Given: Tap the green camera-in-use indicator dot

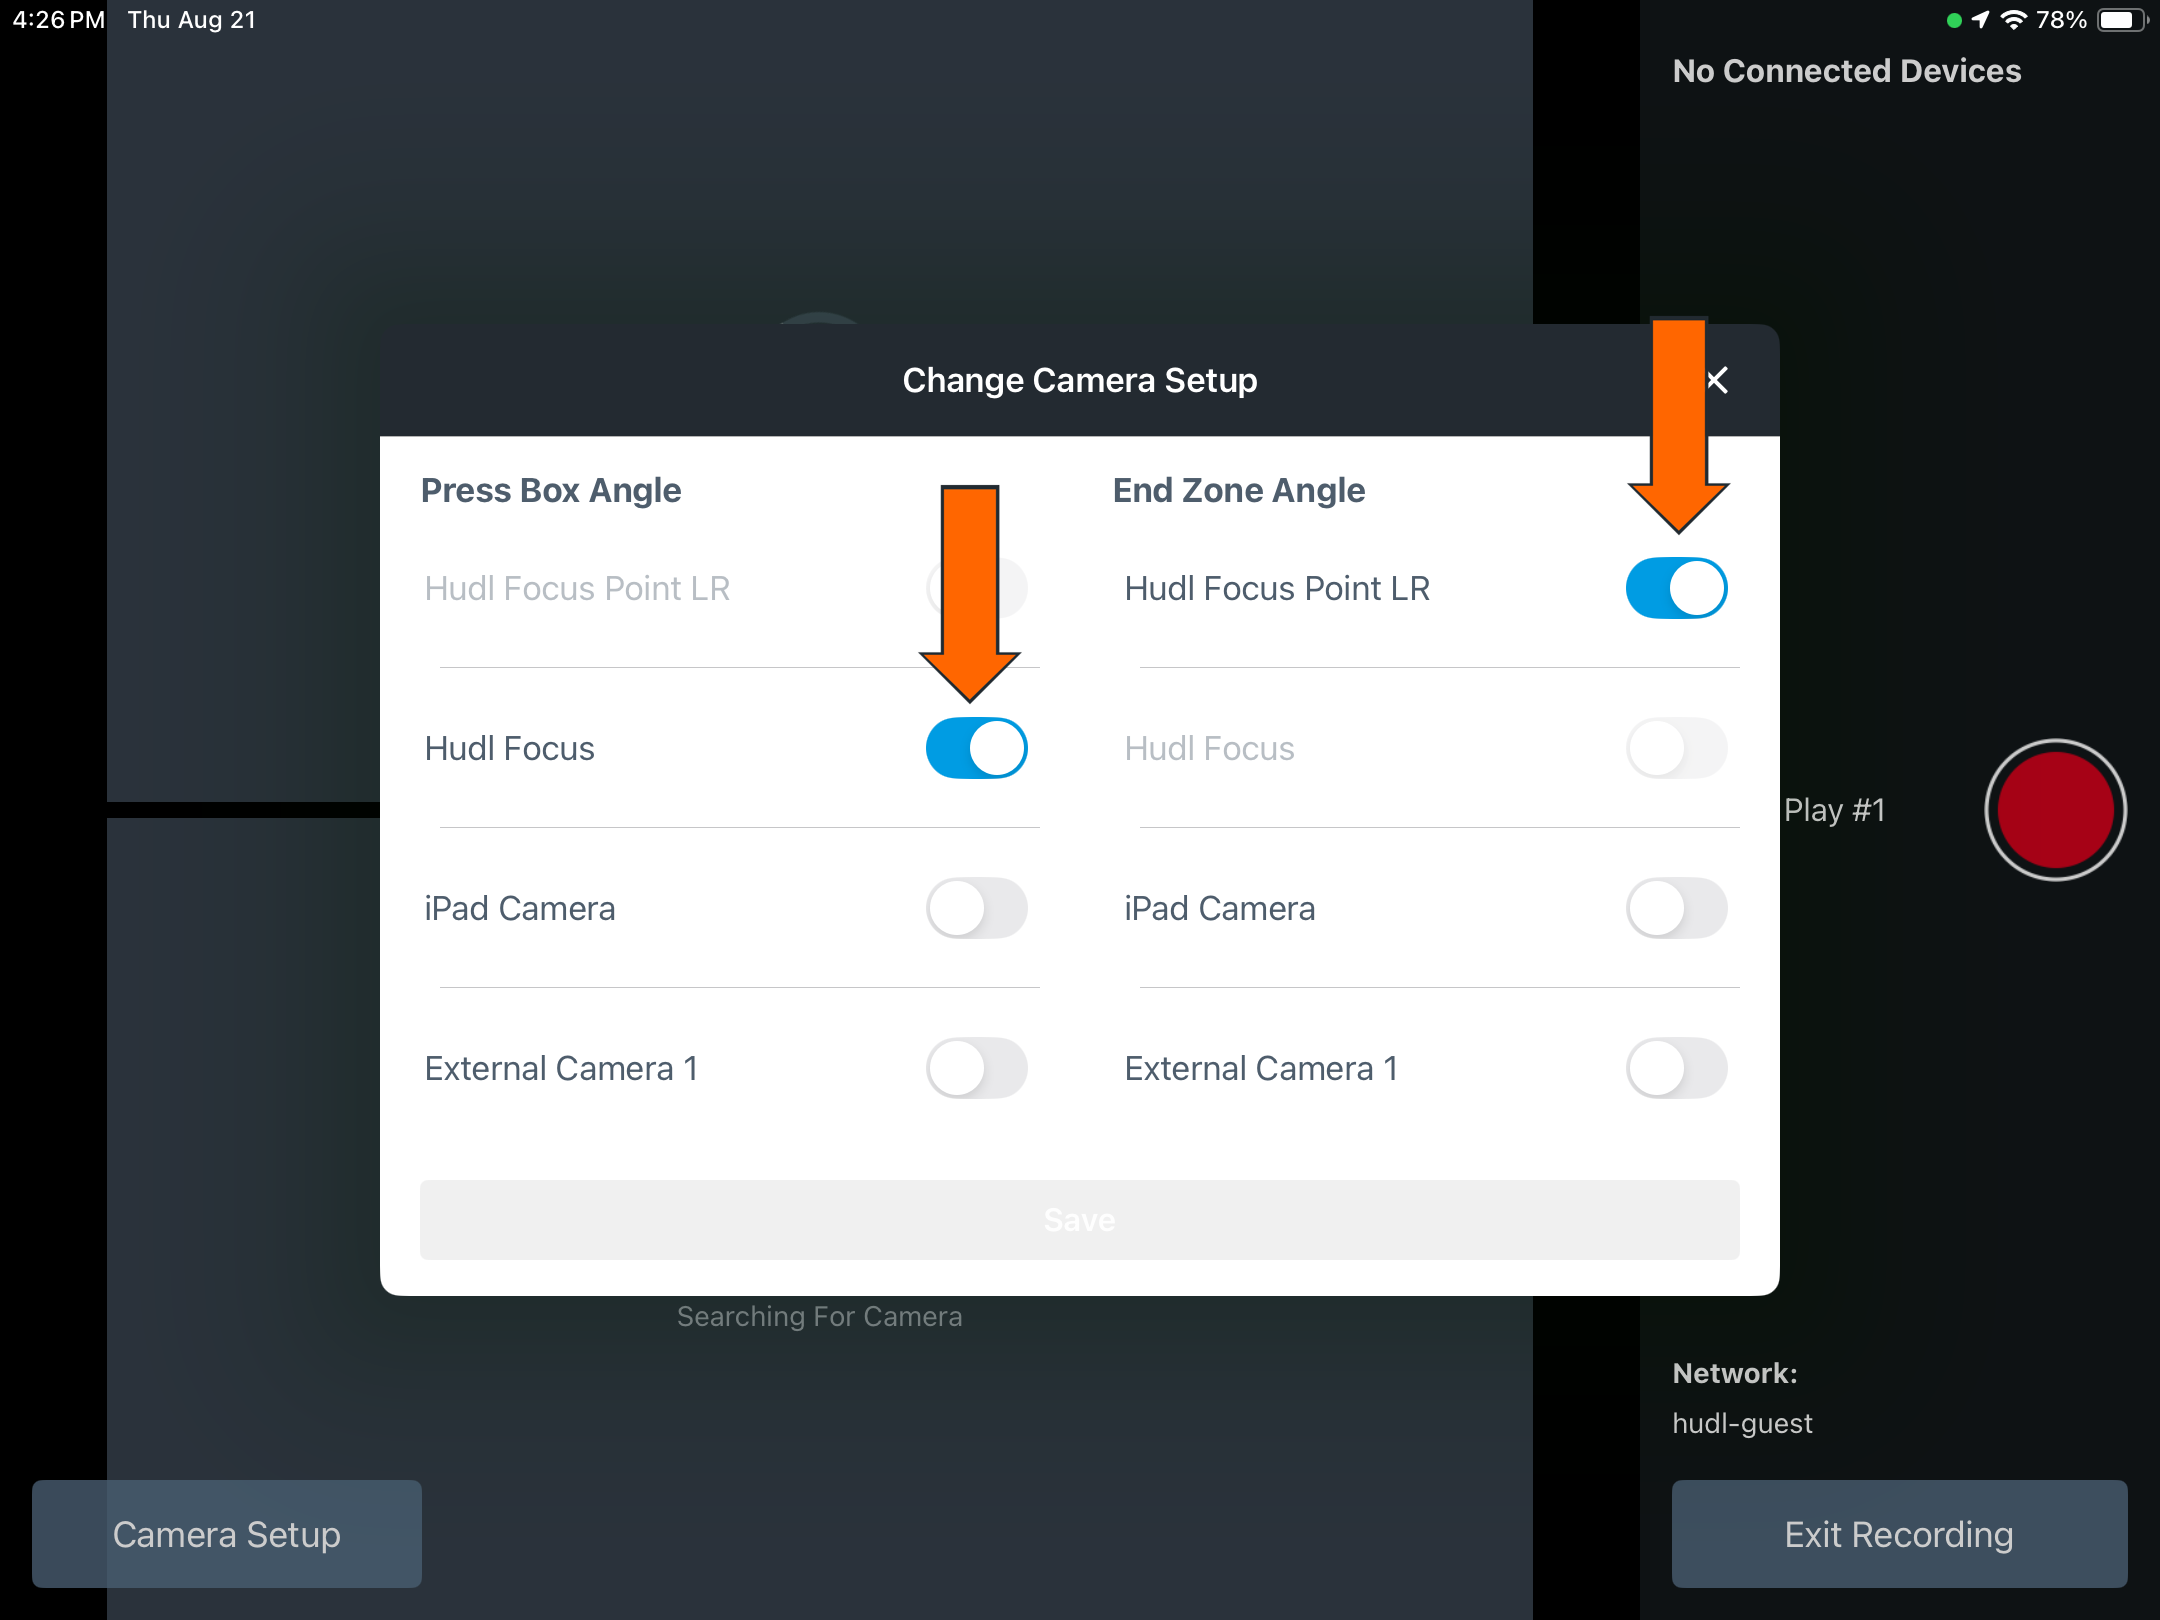Looking at the screenshot, I should pyautogui.click(x=1954, y=20).
